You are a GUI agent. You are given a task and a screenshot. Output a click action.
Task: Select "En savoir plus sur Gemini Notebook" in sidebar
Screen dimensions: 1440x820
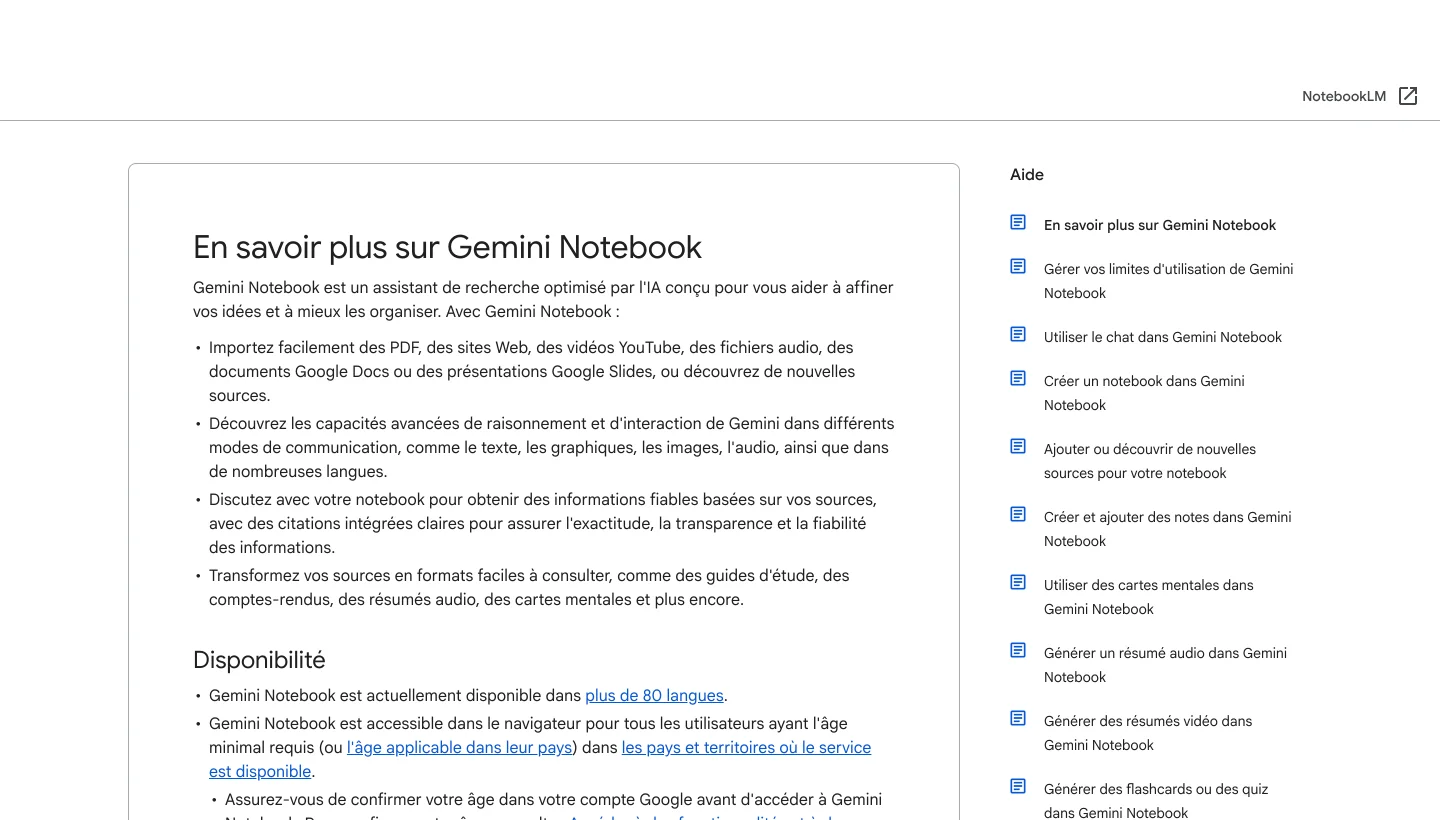pyautogui.click(x=1160, y=225)
